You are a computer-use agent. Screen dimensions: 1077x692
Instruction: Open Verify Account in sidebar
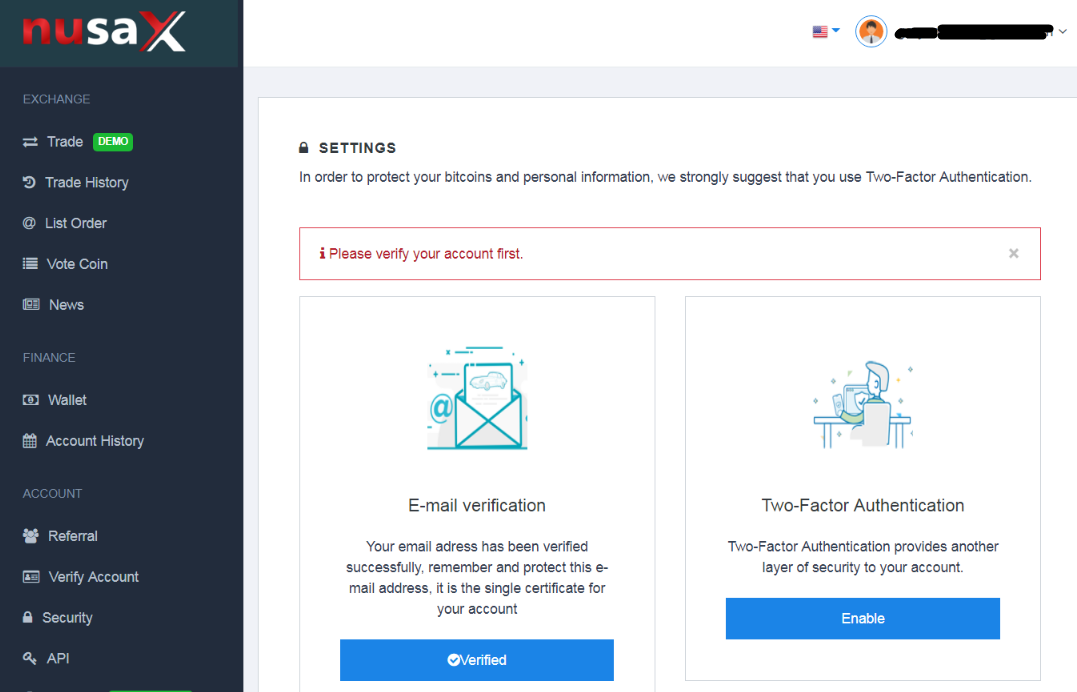pyautogui.click(x=81, y=577)
